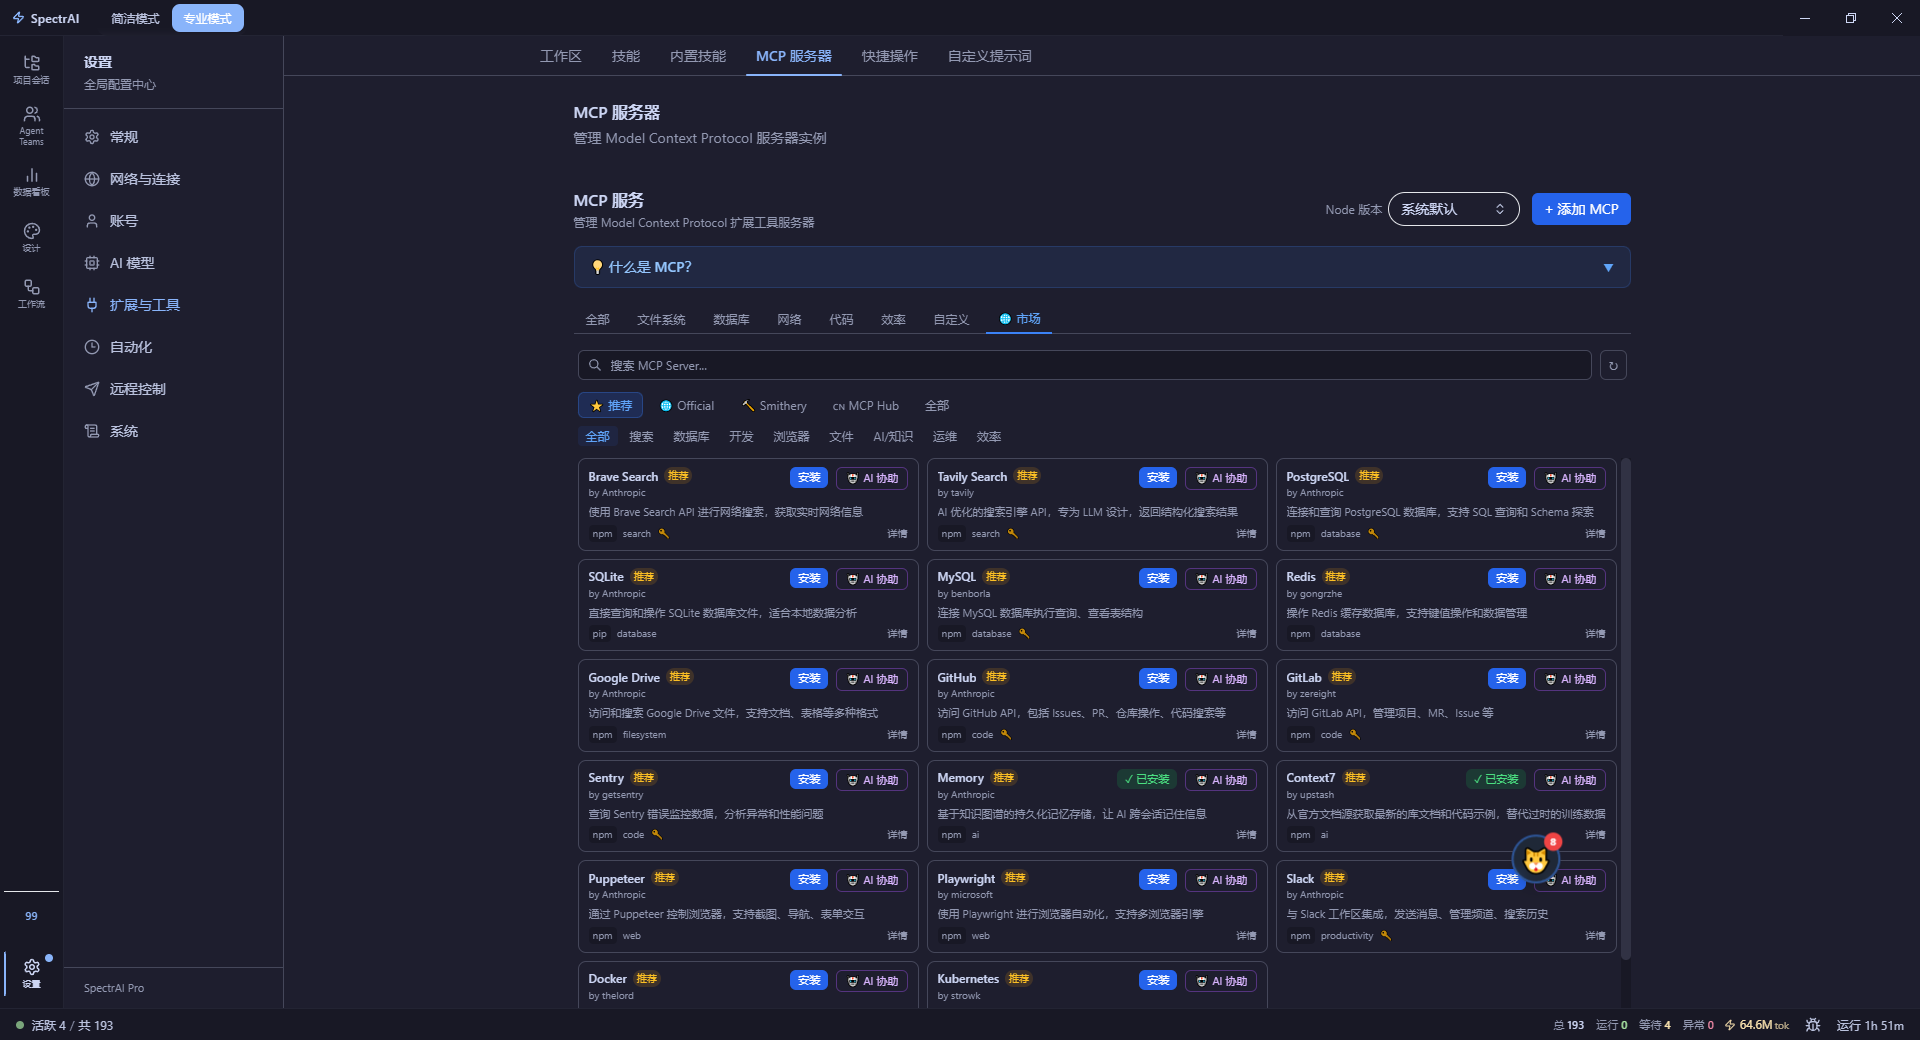Click the 等待 4 status bar entry
The width and height of the screenshot is (1920, 1040).
click(x=1654, y=1025)
